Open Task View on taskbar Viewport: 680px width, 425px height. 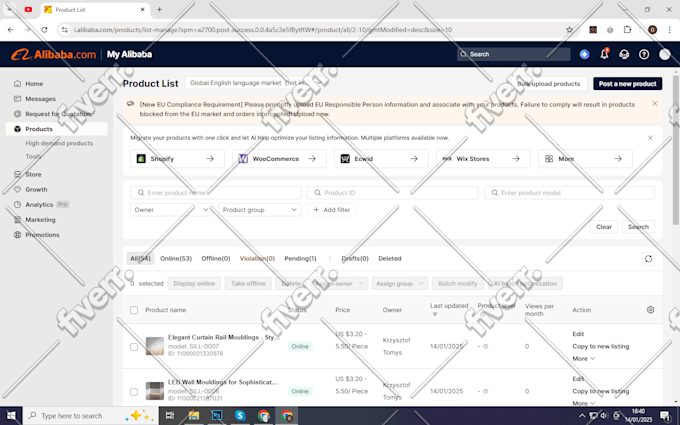(170, 416)
